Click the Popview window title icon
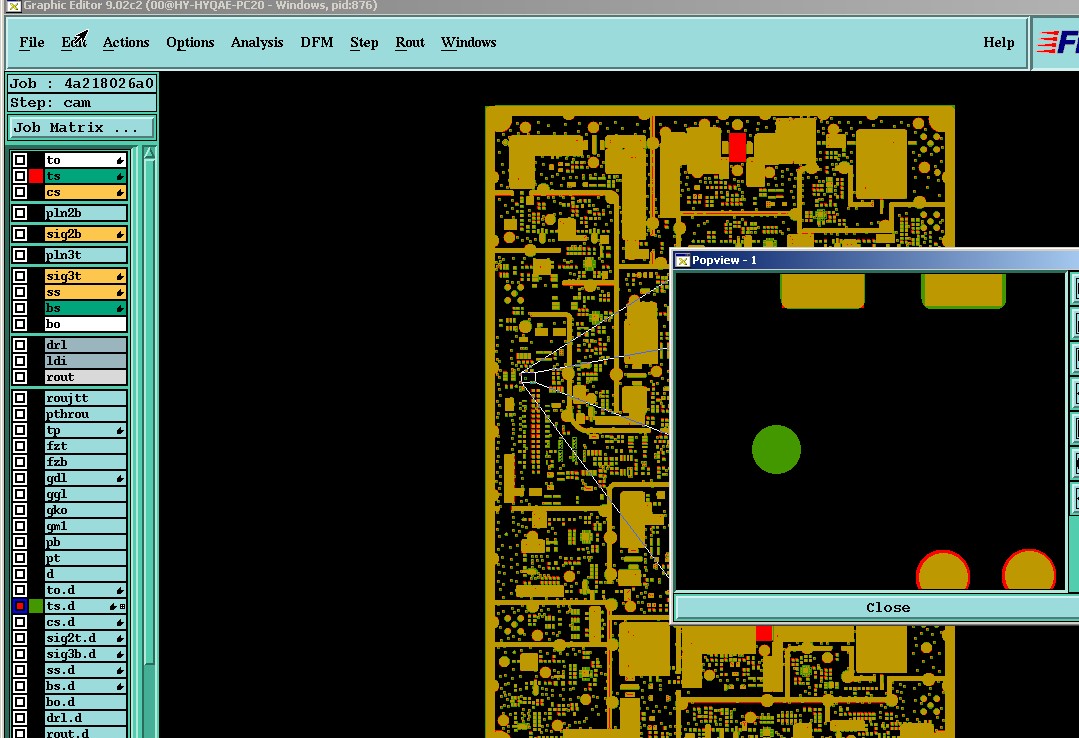This screenshot has height=738, width=1079. [683, 260]
